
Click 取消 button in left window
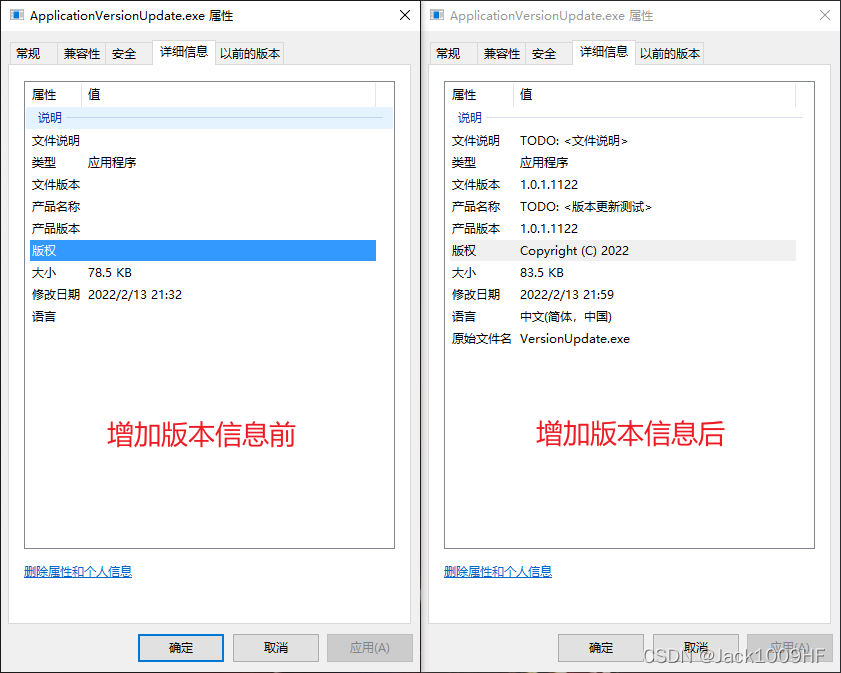point(276,648)
